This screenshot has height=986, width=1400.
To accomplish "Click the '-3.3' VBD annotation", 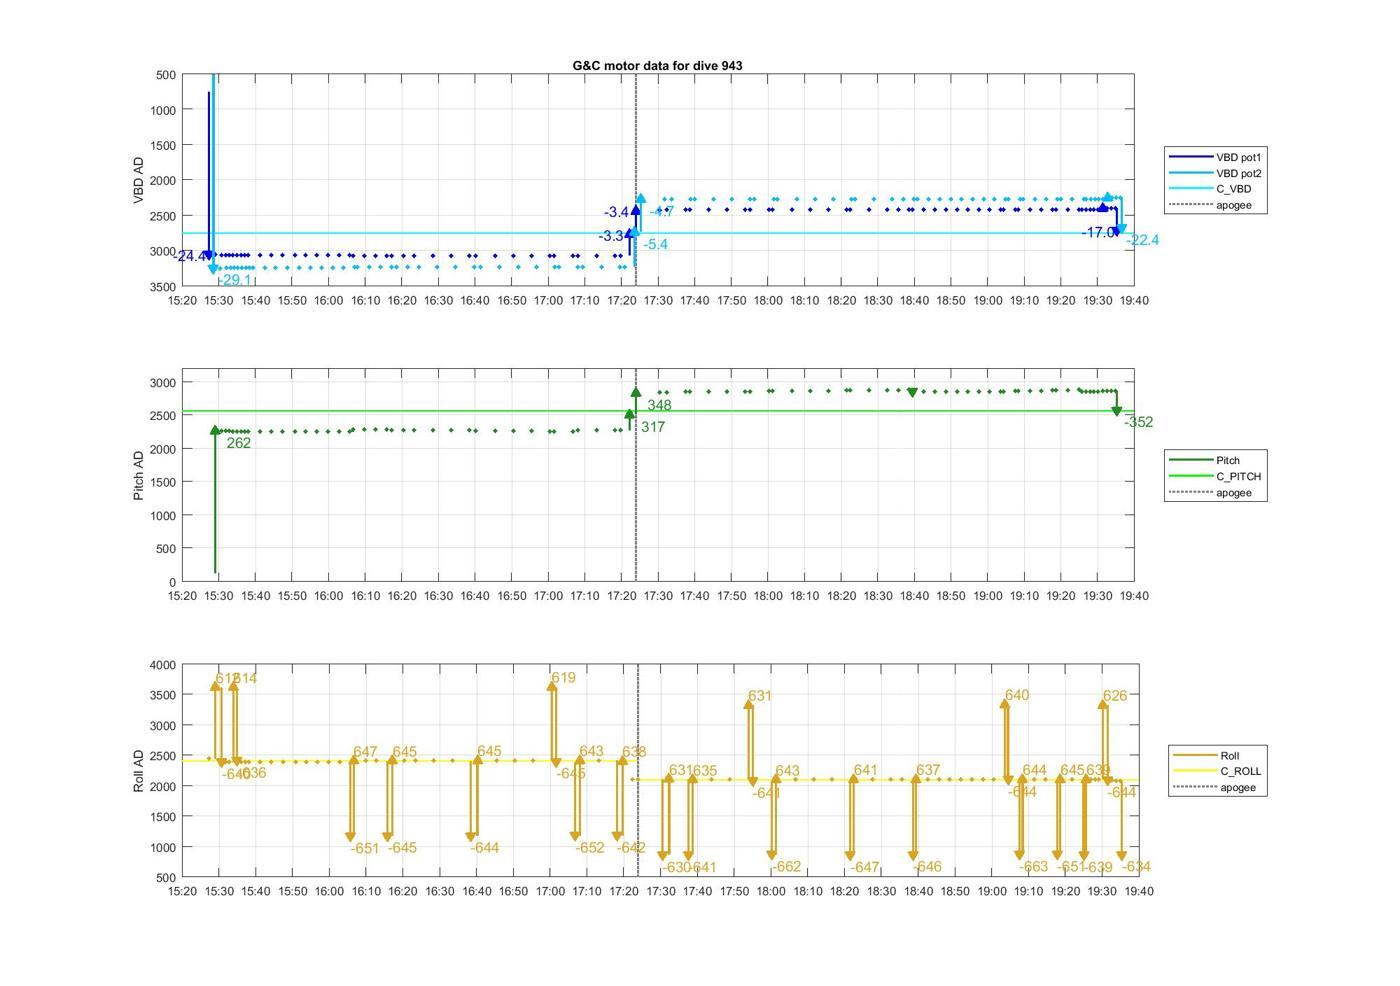I will 612,236.
